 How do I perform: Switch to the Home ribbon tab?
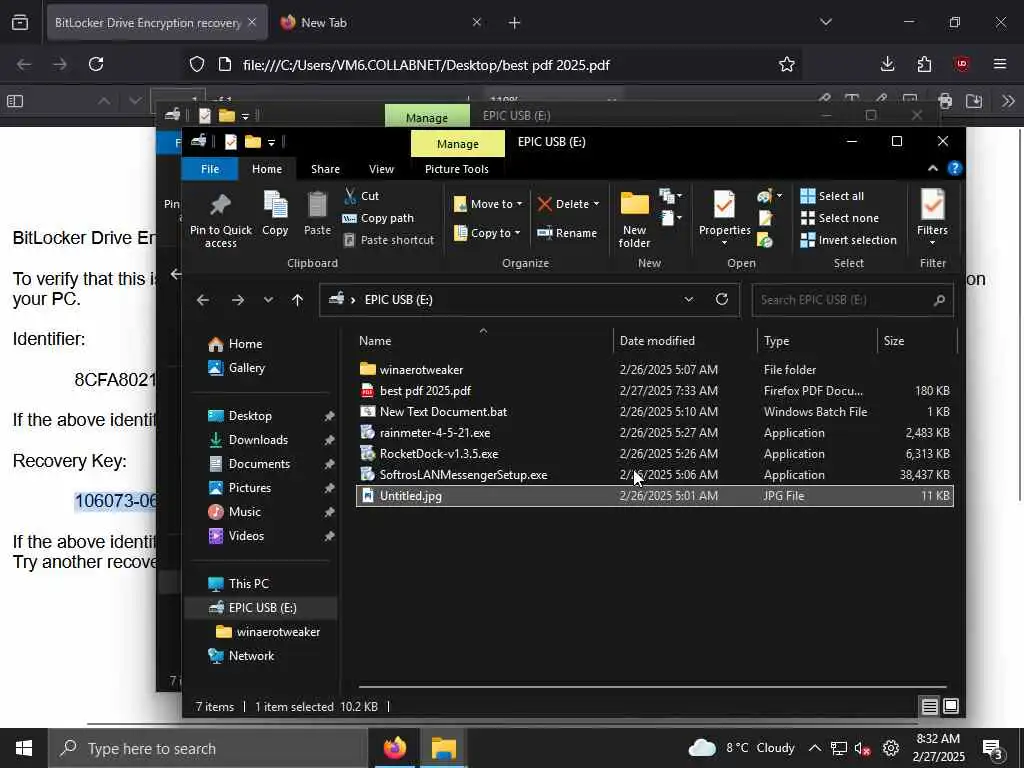(266, 169)
